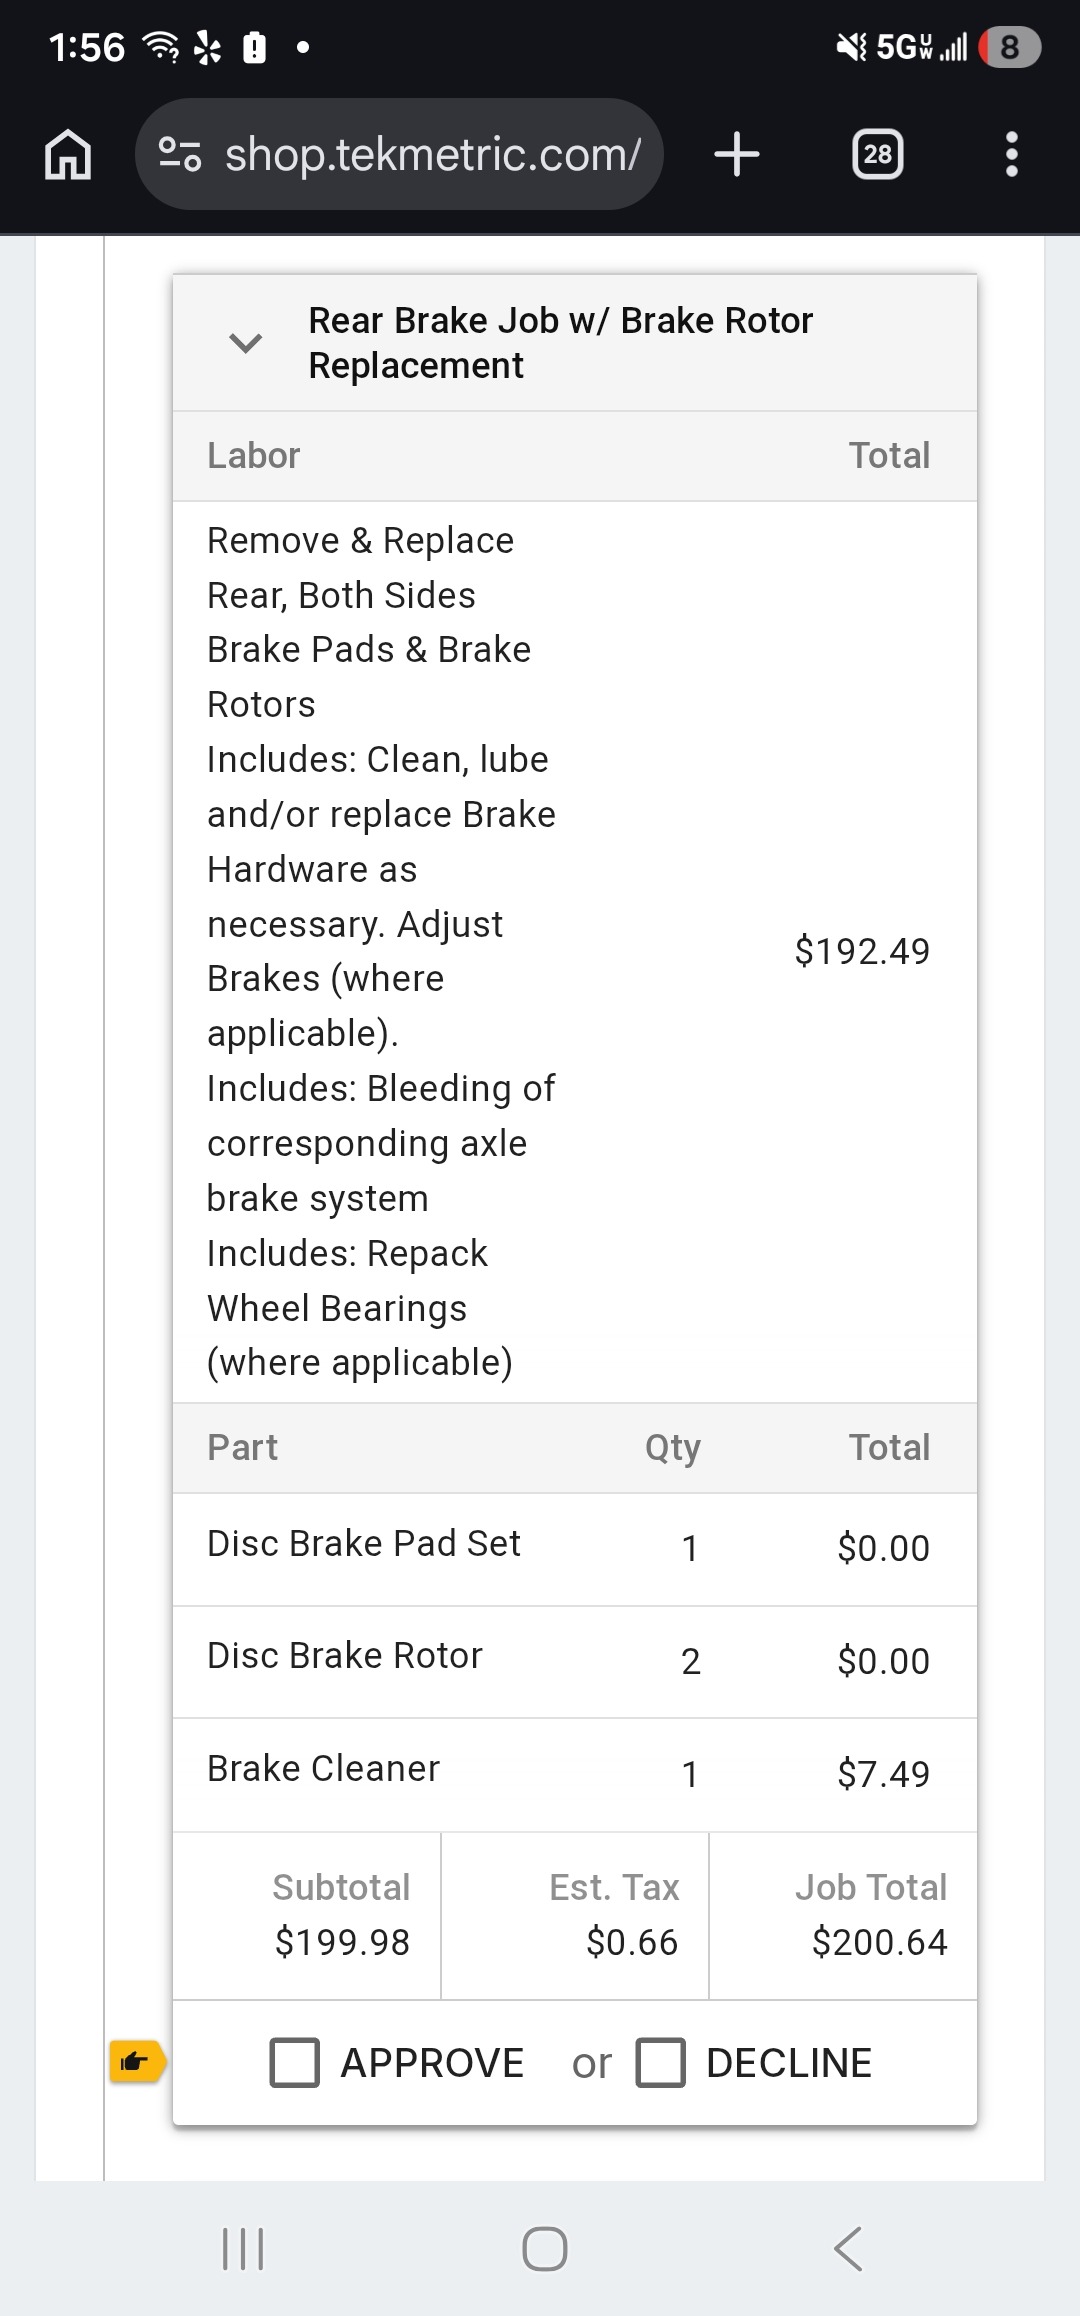Open the browser three-dot menu
1080x2316 pixels.
1011,155
